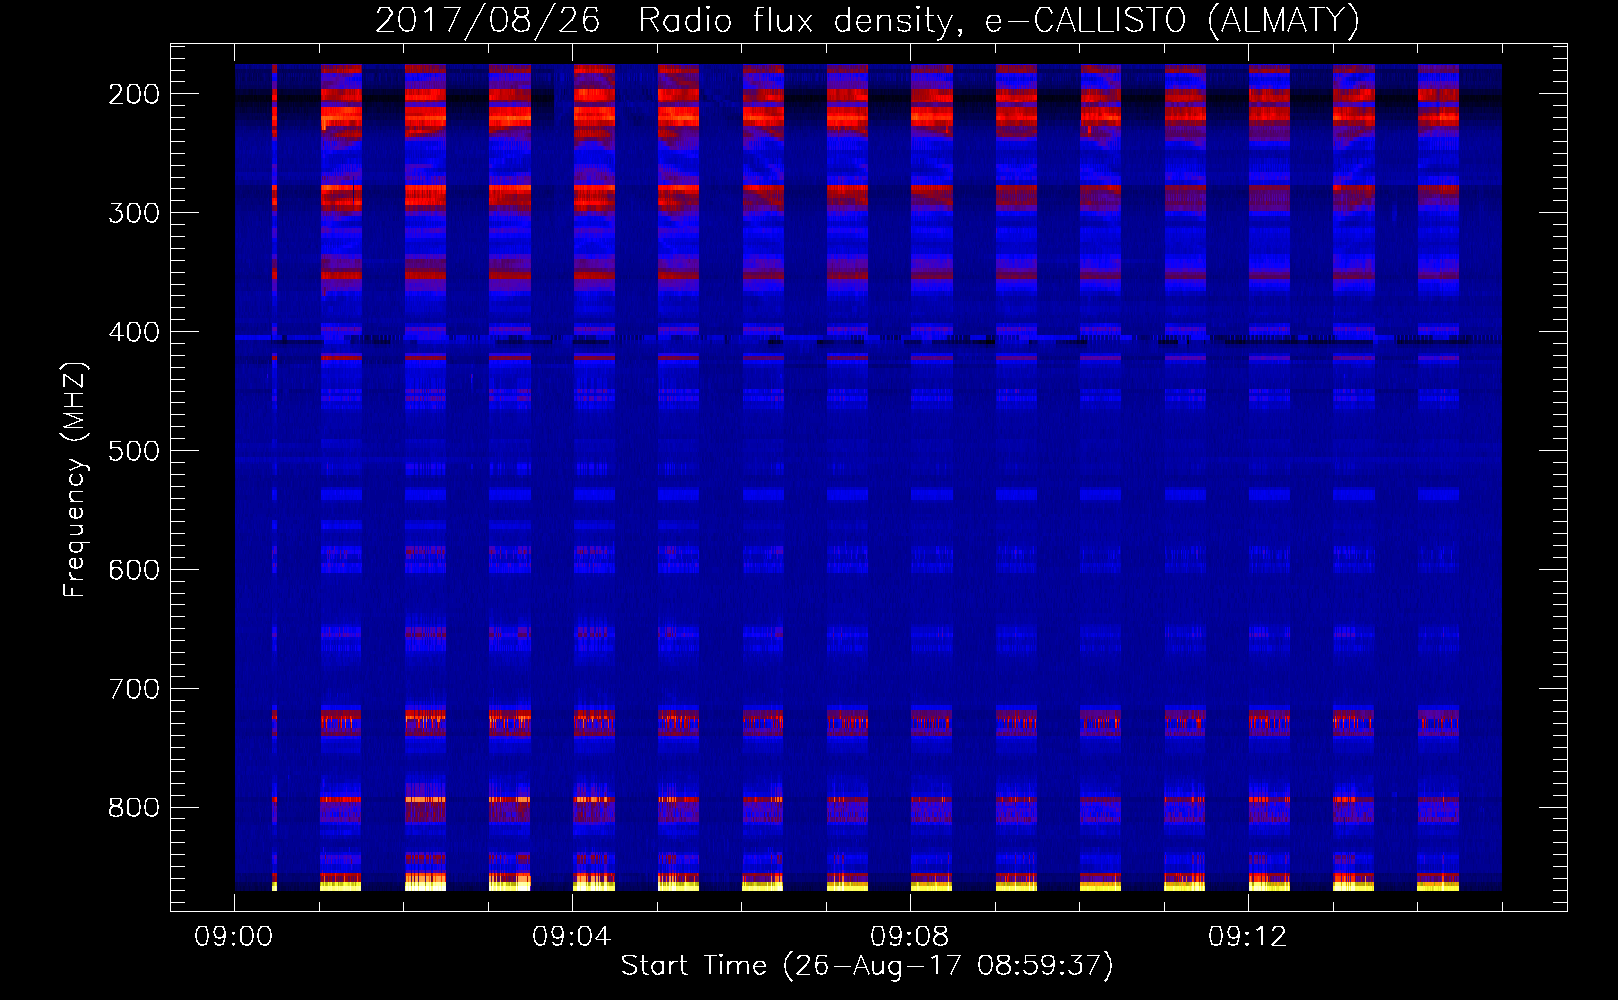Screen dimensions: 1618x1000
Task: Select the 700 frequency tick label
Action: coord(134,689)
